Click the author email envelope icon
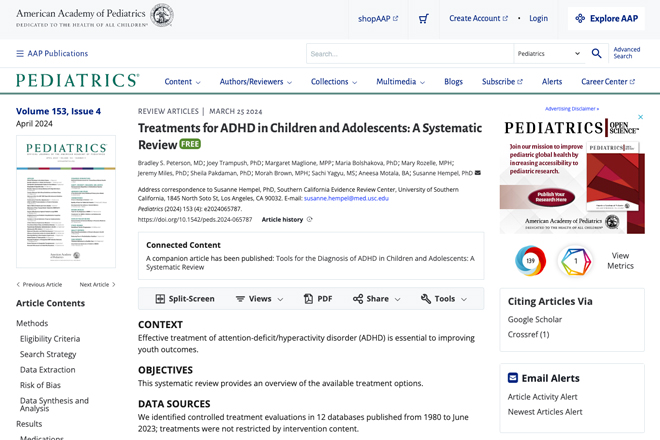This screenshot has width=660, height=440. pos(478,173)
